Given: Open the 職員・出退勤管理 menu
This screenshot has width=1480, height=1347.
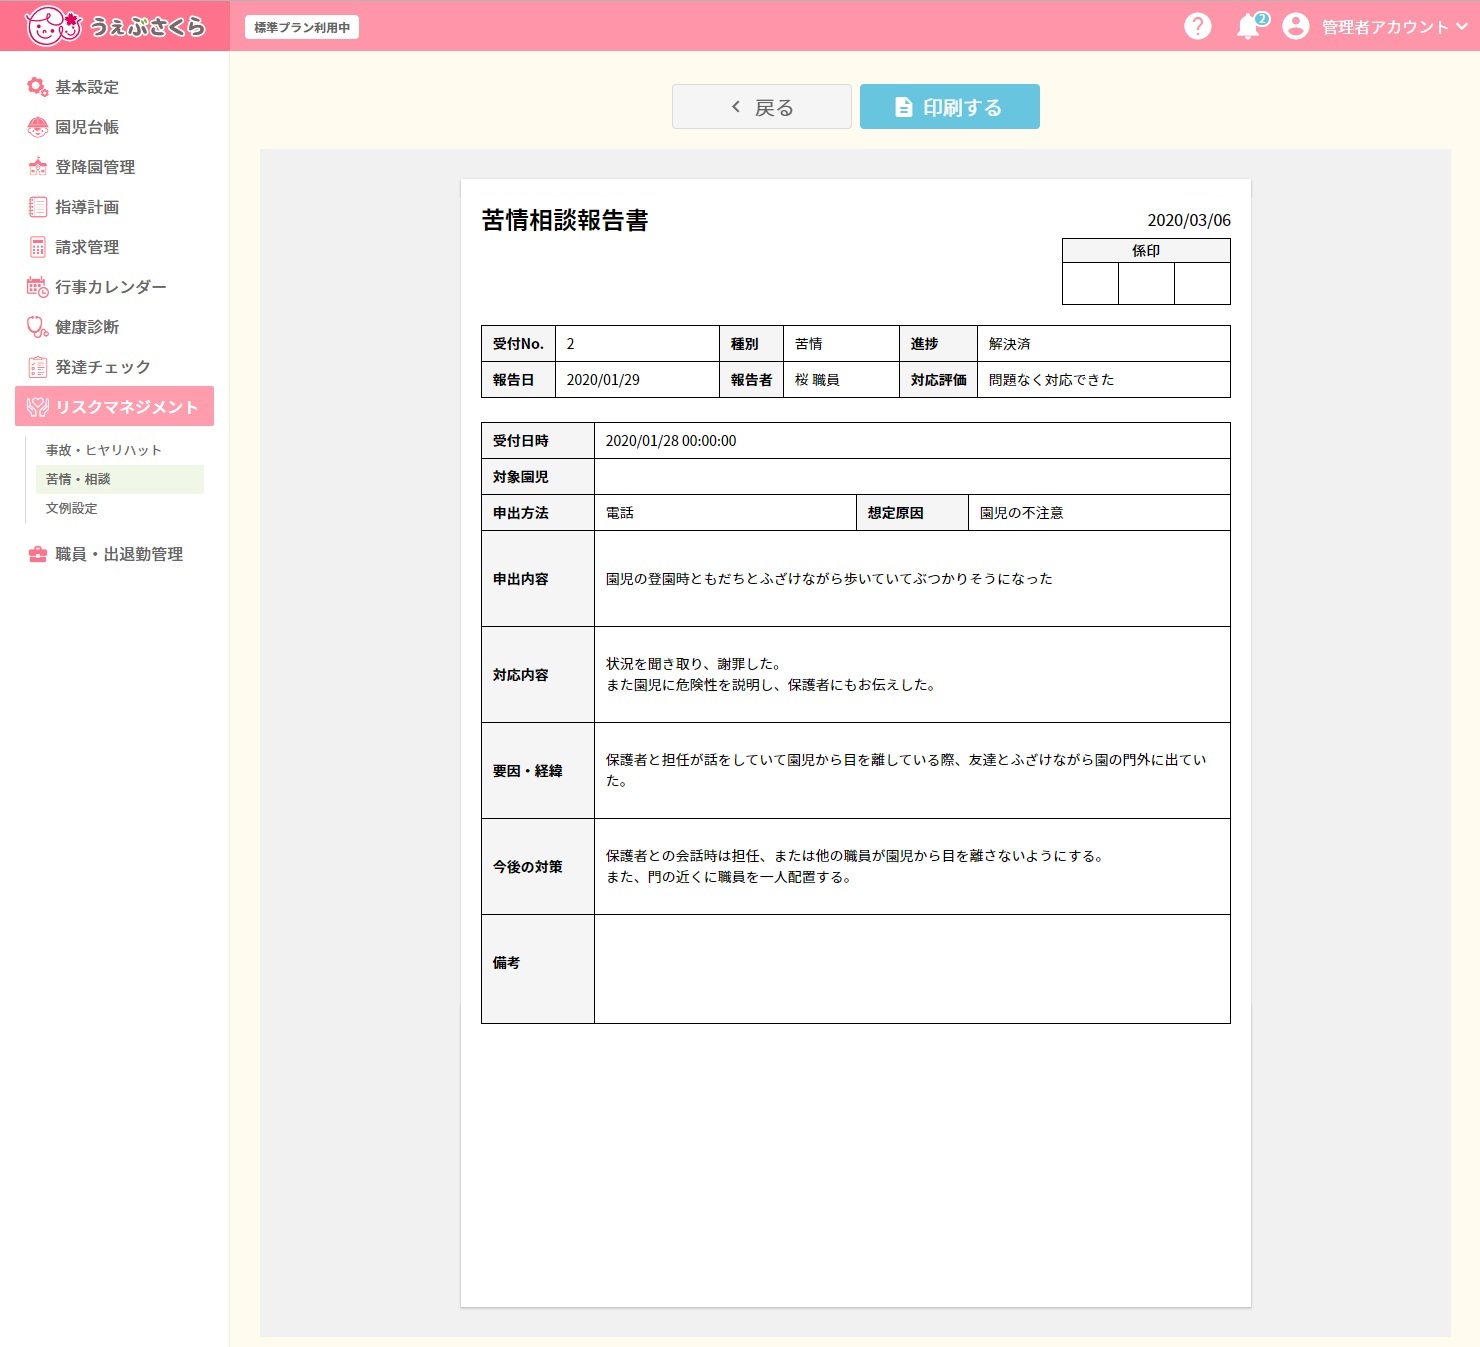Looking at the screenshot, I should (115, 554).
